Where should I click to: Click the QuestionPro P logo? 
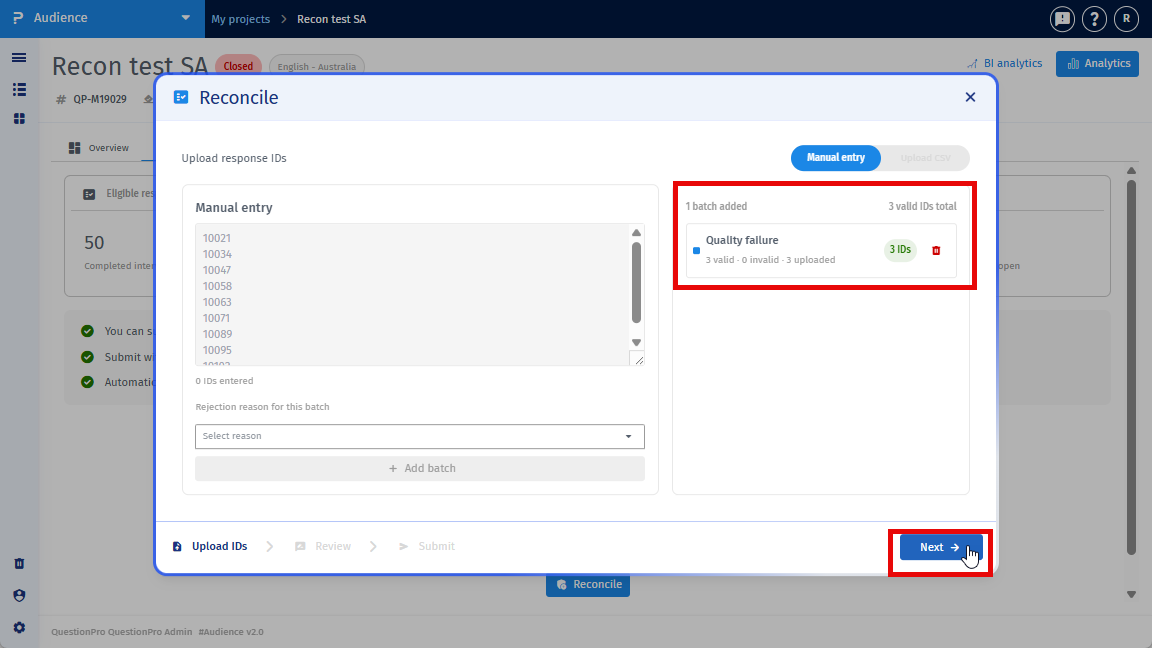(x=18, y=18)
